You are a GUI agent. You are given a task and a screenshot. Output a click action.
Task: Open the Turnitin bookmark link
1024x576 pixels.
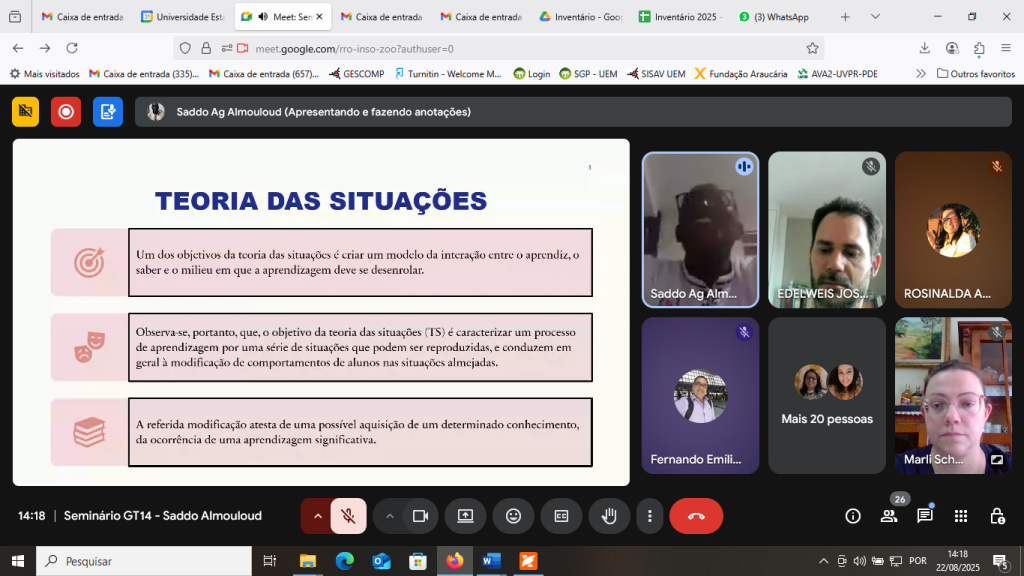[448, 73]
